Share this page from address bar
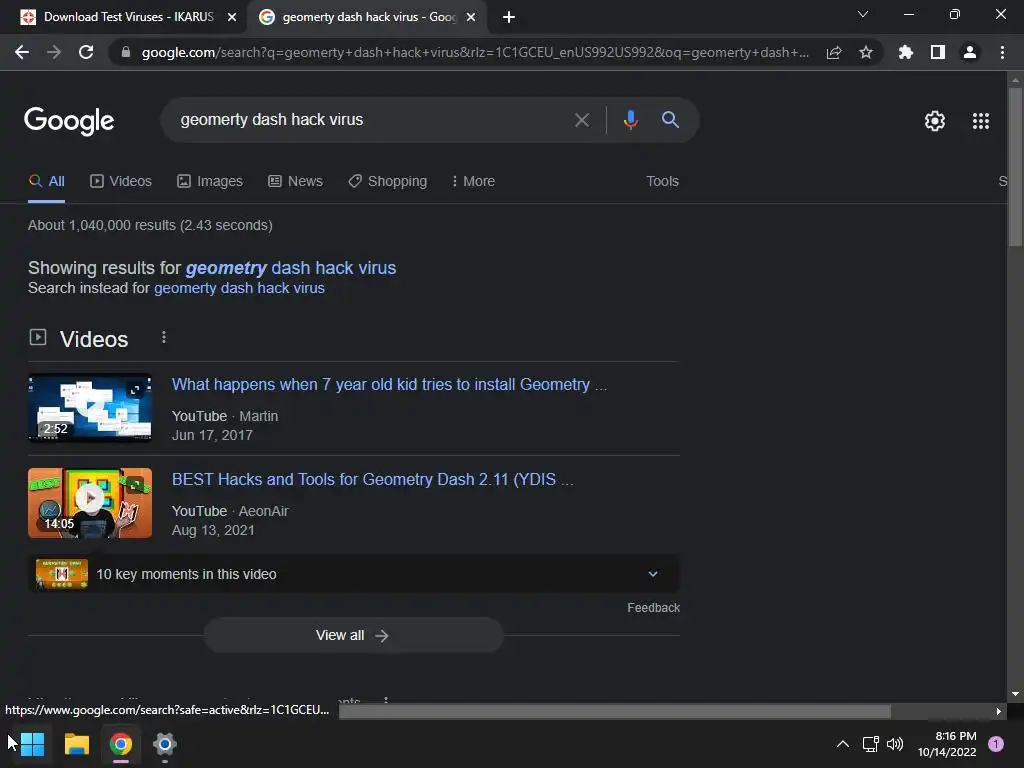1024x768 pixels. point(834,52)
